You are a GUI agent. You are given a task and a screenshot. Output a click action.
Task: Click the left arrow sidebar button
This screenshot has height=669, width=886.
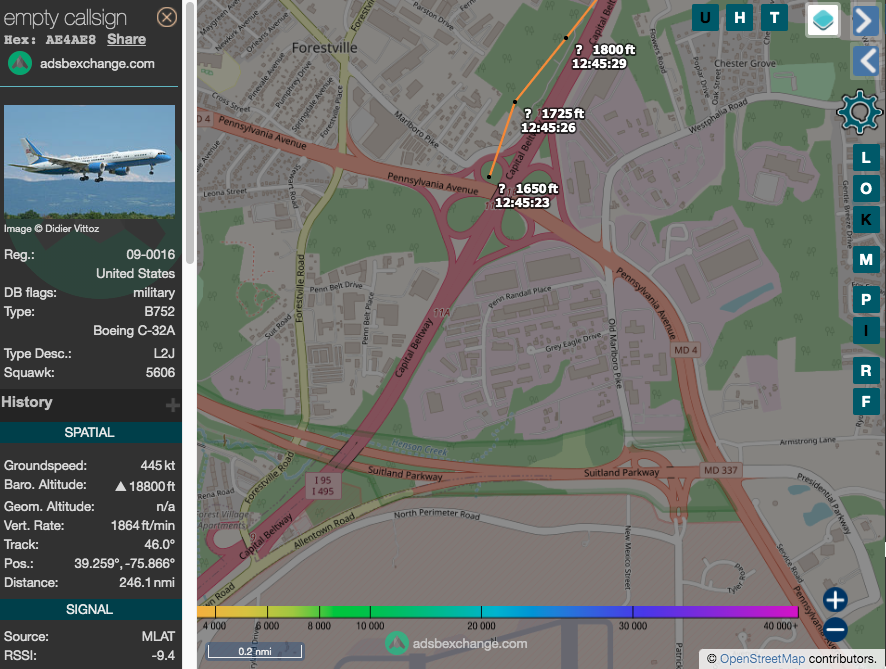pyautogui.click(x=865, y=60)
